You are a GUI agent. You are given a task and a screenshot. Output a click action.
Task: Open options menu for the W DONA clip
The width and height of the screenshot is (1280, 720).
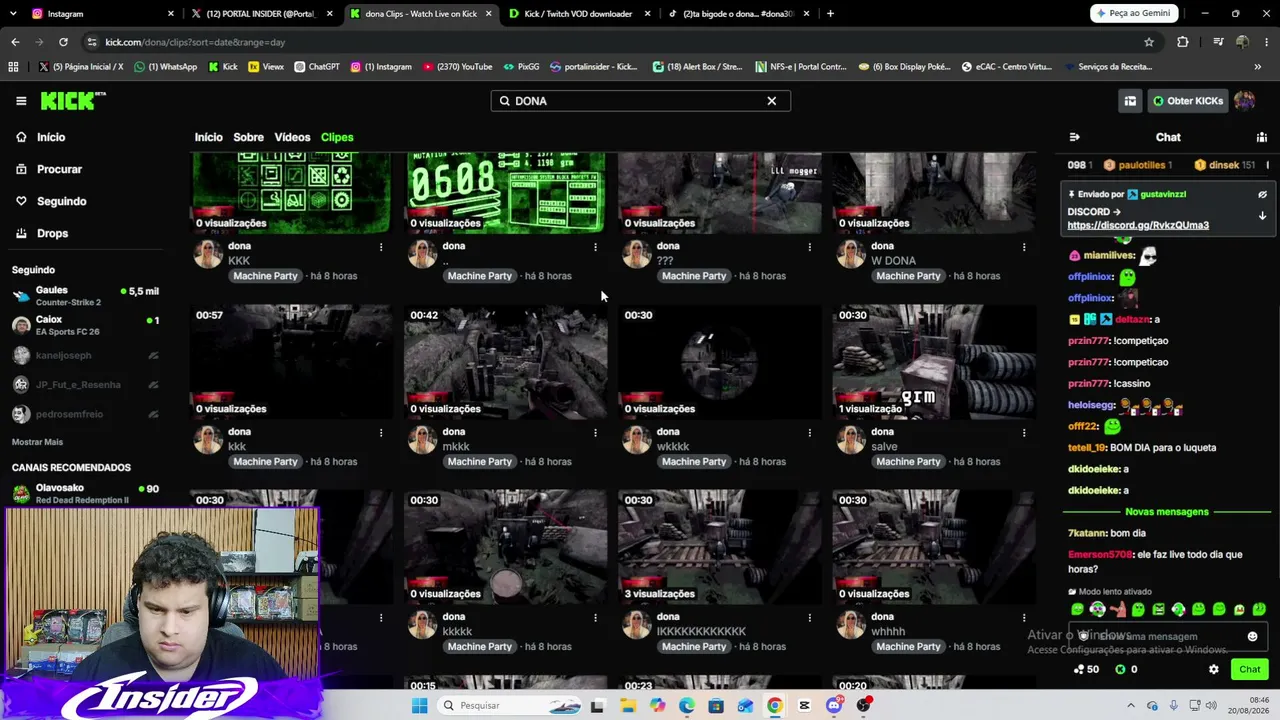click(x=1023, y=246)
